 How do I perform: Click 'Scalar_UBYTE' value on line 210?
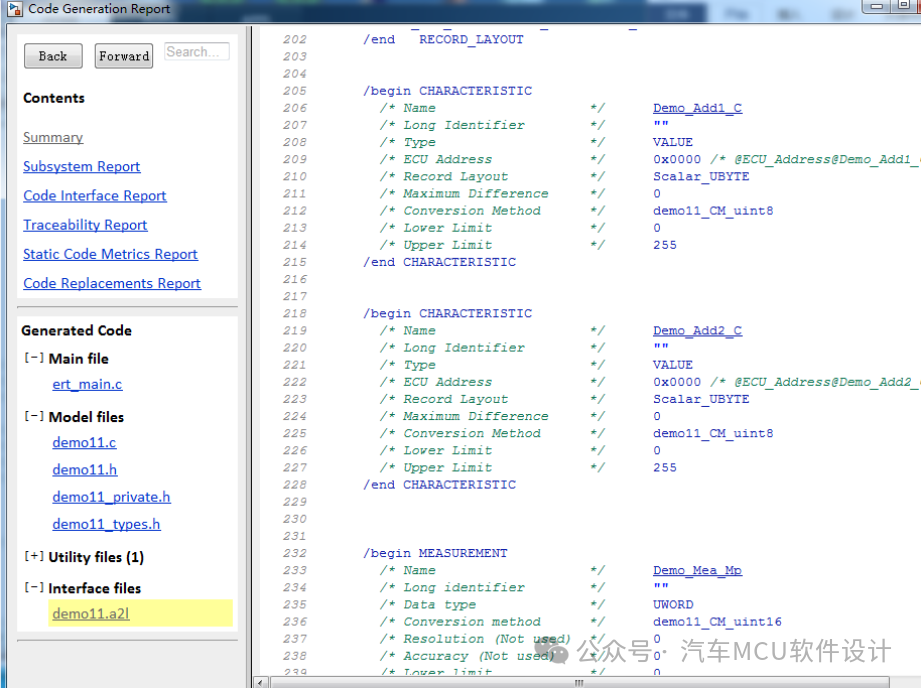coord(701,176)
